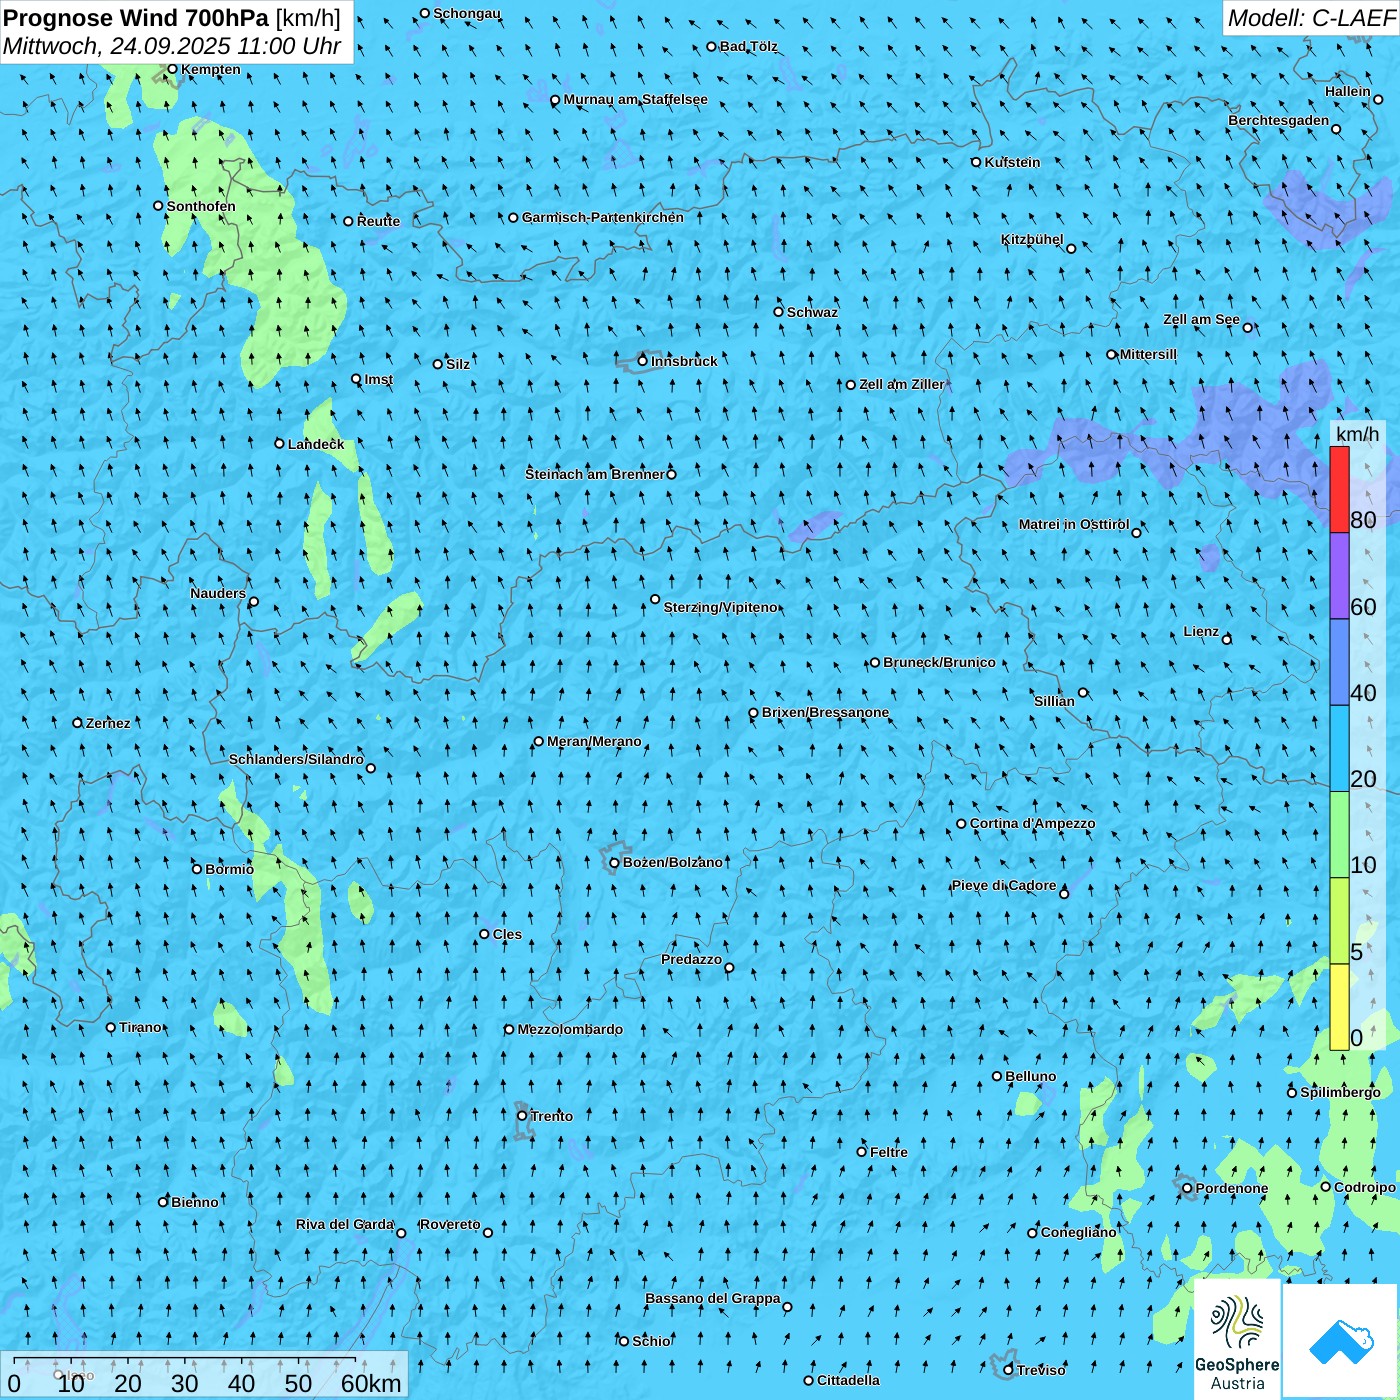Click the Landeck station circle
The height and width of the screenshot is (1400, 1400).
pos(280,443)
